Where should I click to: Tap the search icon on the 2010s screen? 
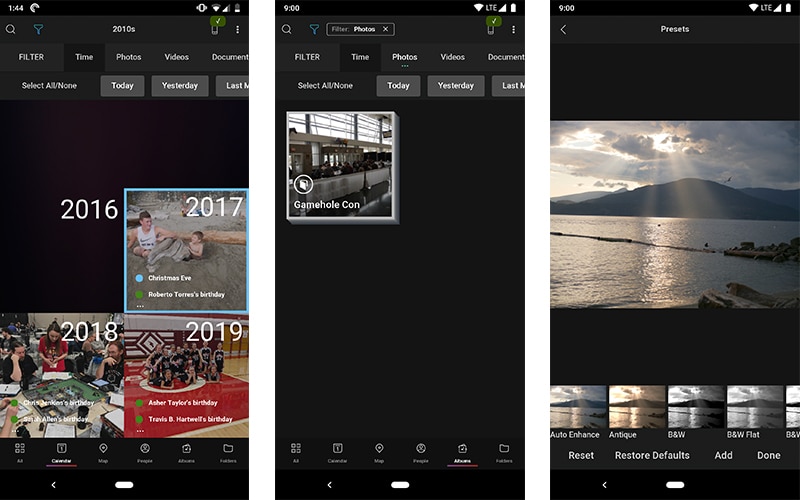(11, 30)
